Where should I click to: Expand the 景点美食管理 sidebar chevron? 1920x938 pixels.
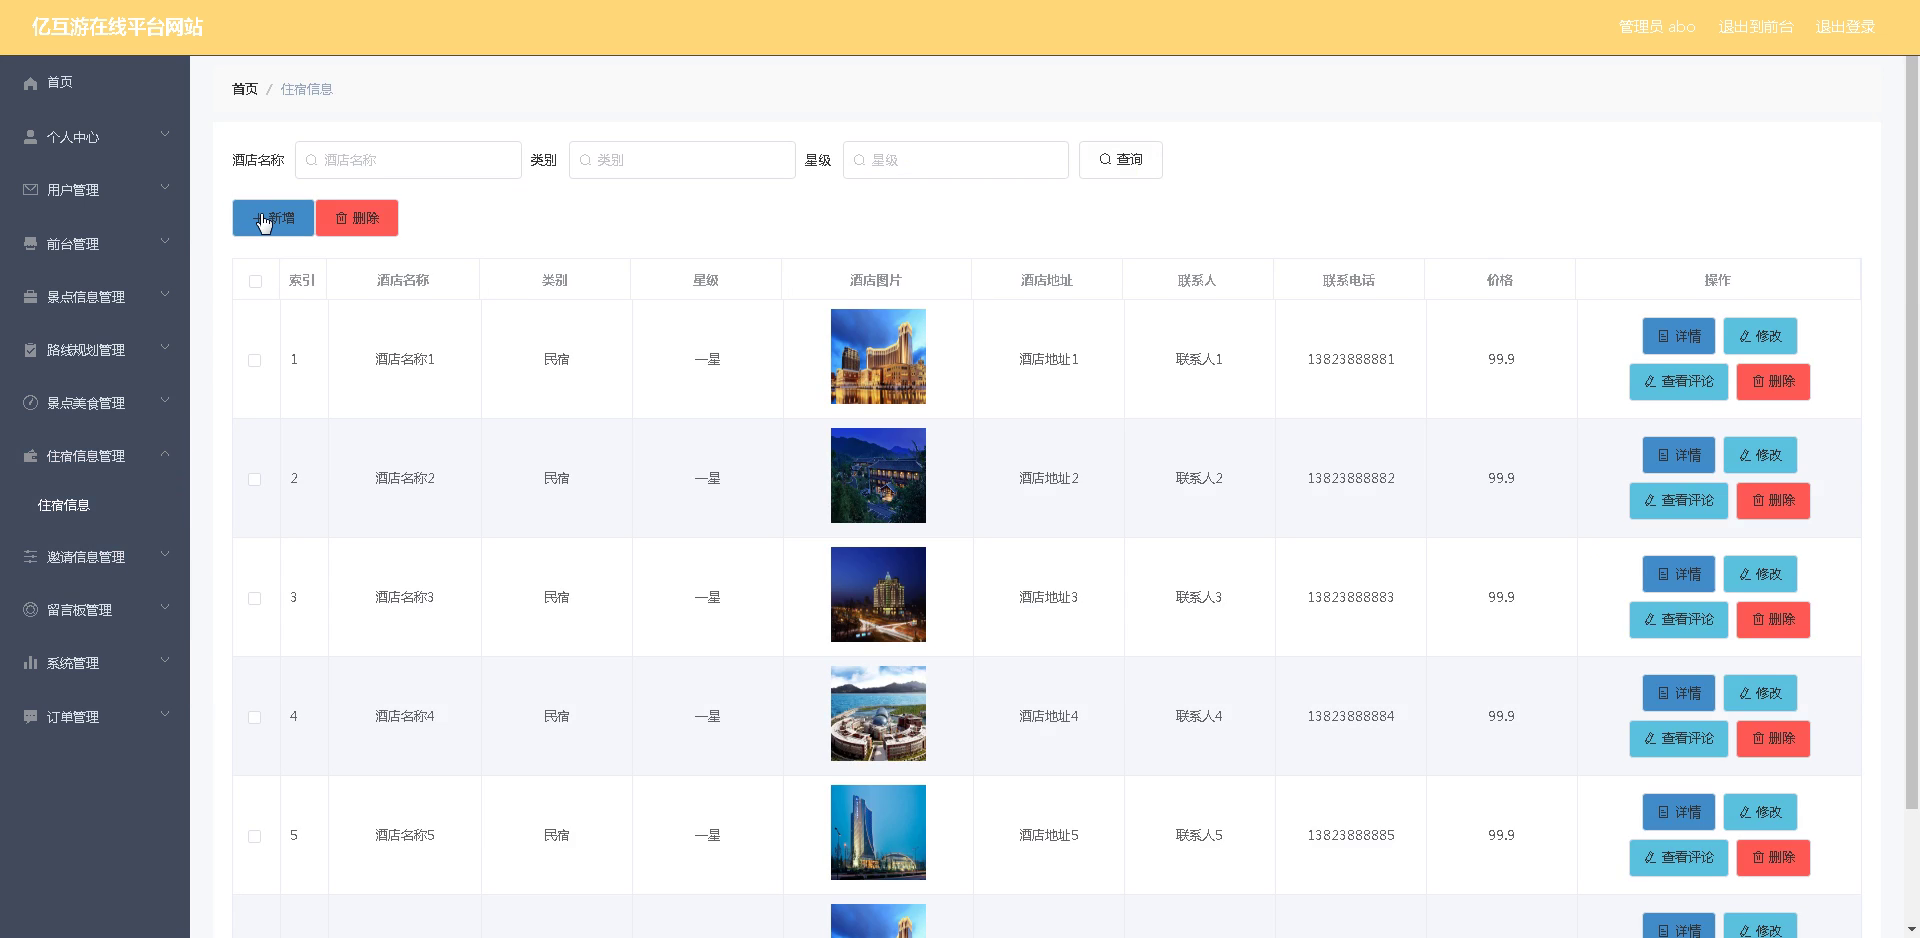pyautogui.click(x=165, y=400)
